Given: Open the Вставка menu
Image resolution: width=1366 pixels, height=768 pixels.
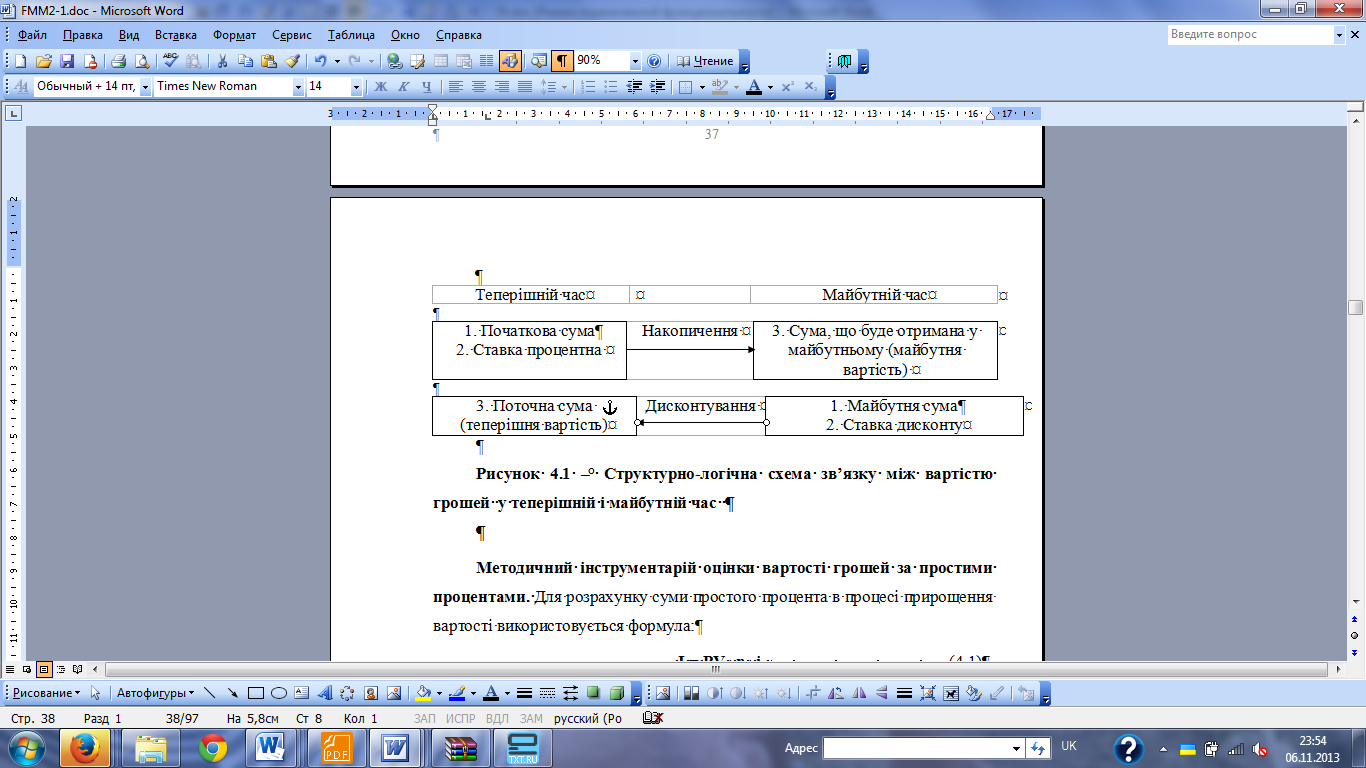Looking at the screenshot, I should pyautogui.click(x=176, y=35).
